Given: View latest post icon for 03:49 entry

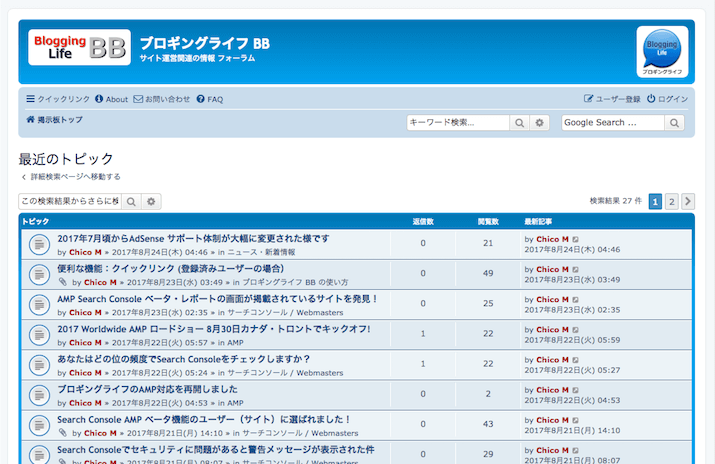Looking at the screenshot, I should [x=575, y=269].
